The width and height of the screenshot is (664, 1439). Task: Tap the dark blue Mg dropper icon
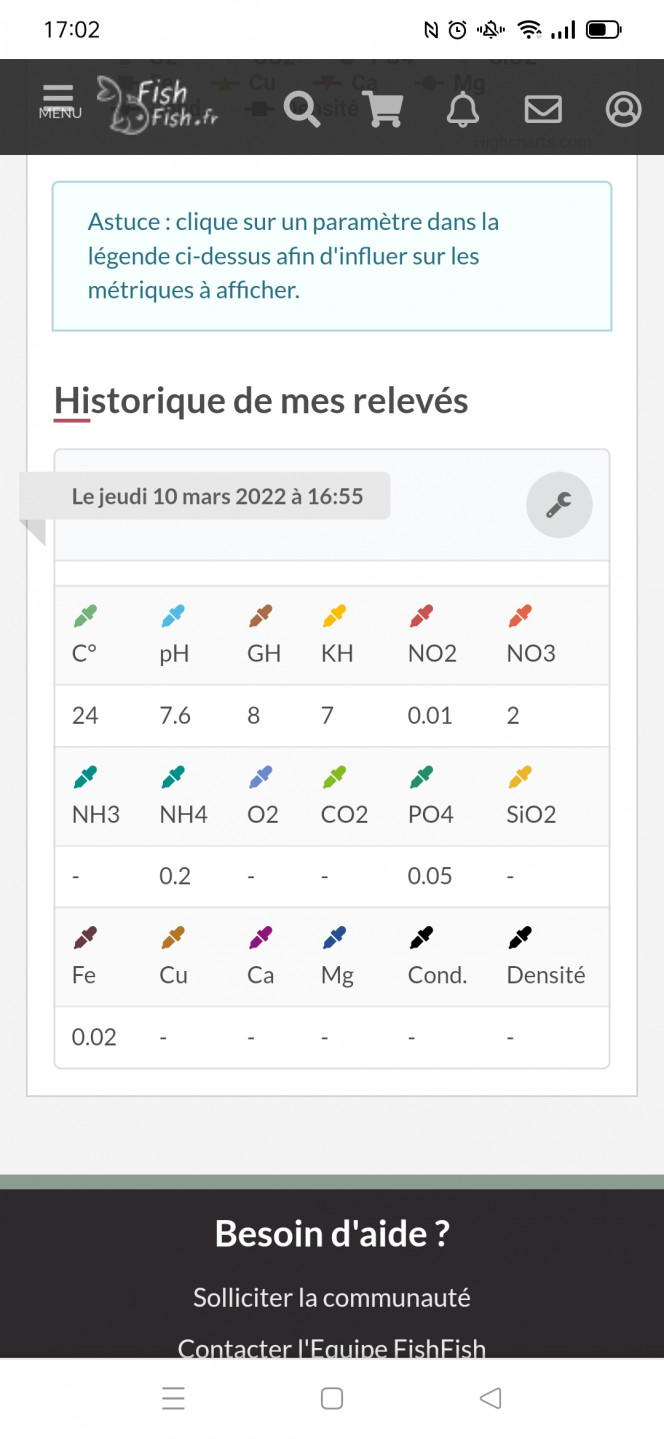coord(334,938)
